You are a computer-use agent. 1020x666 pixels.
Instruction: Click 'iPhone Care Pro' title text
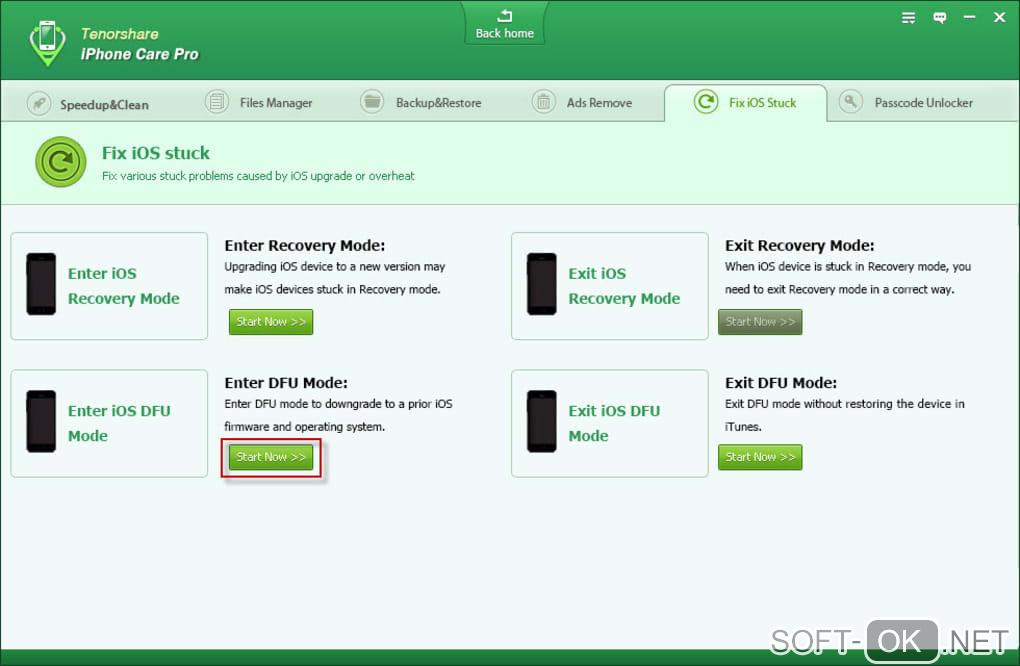coord(139,54)
